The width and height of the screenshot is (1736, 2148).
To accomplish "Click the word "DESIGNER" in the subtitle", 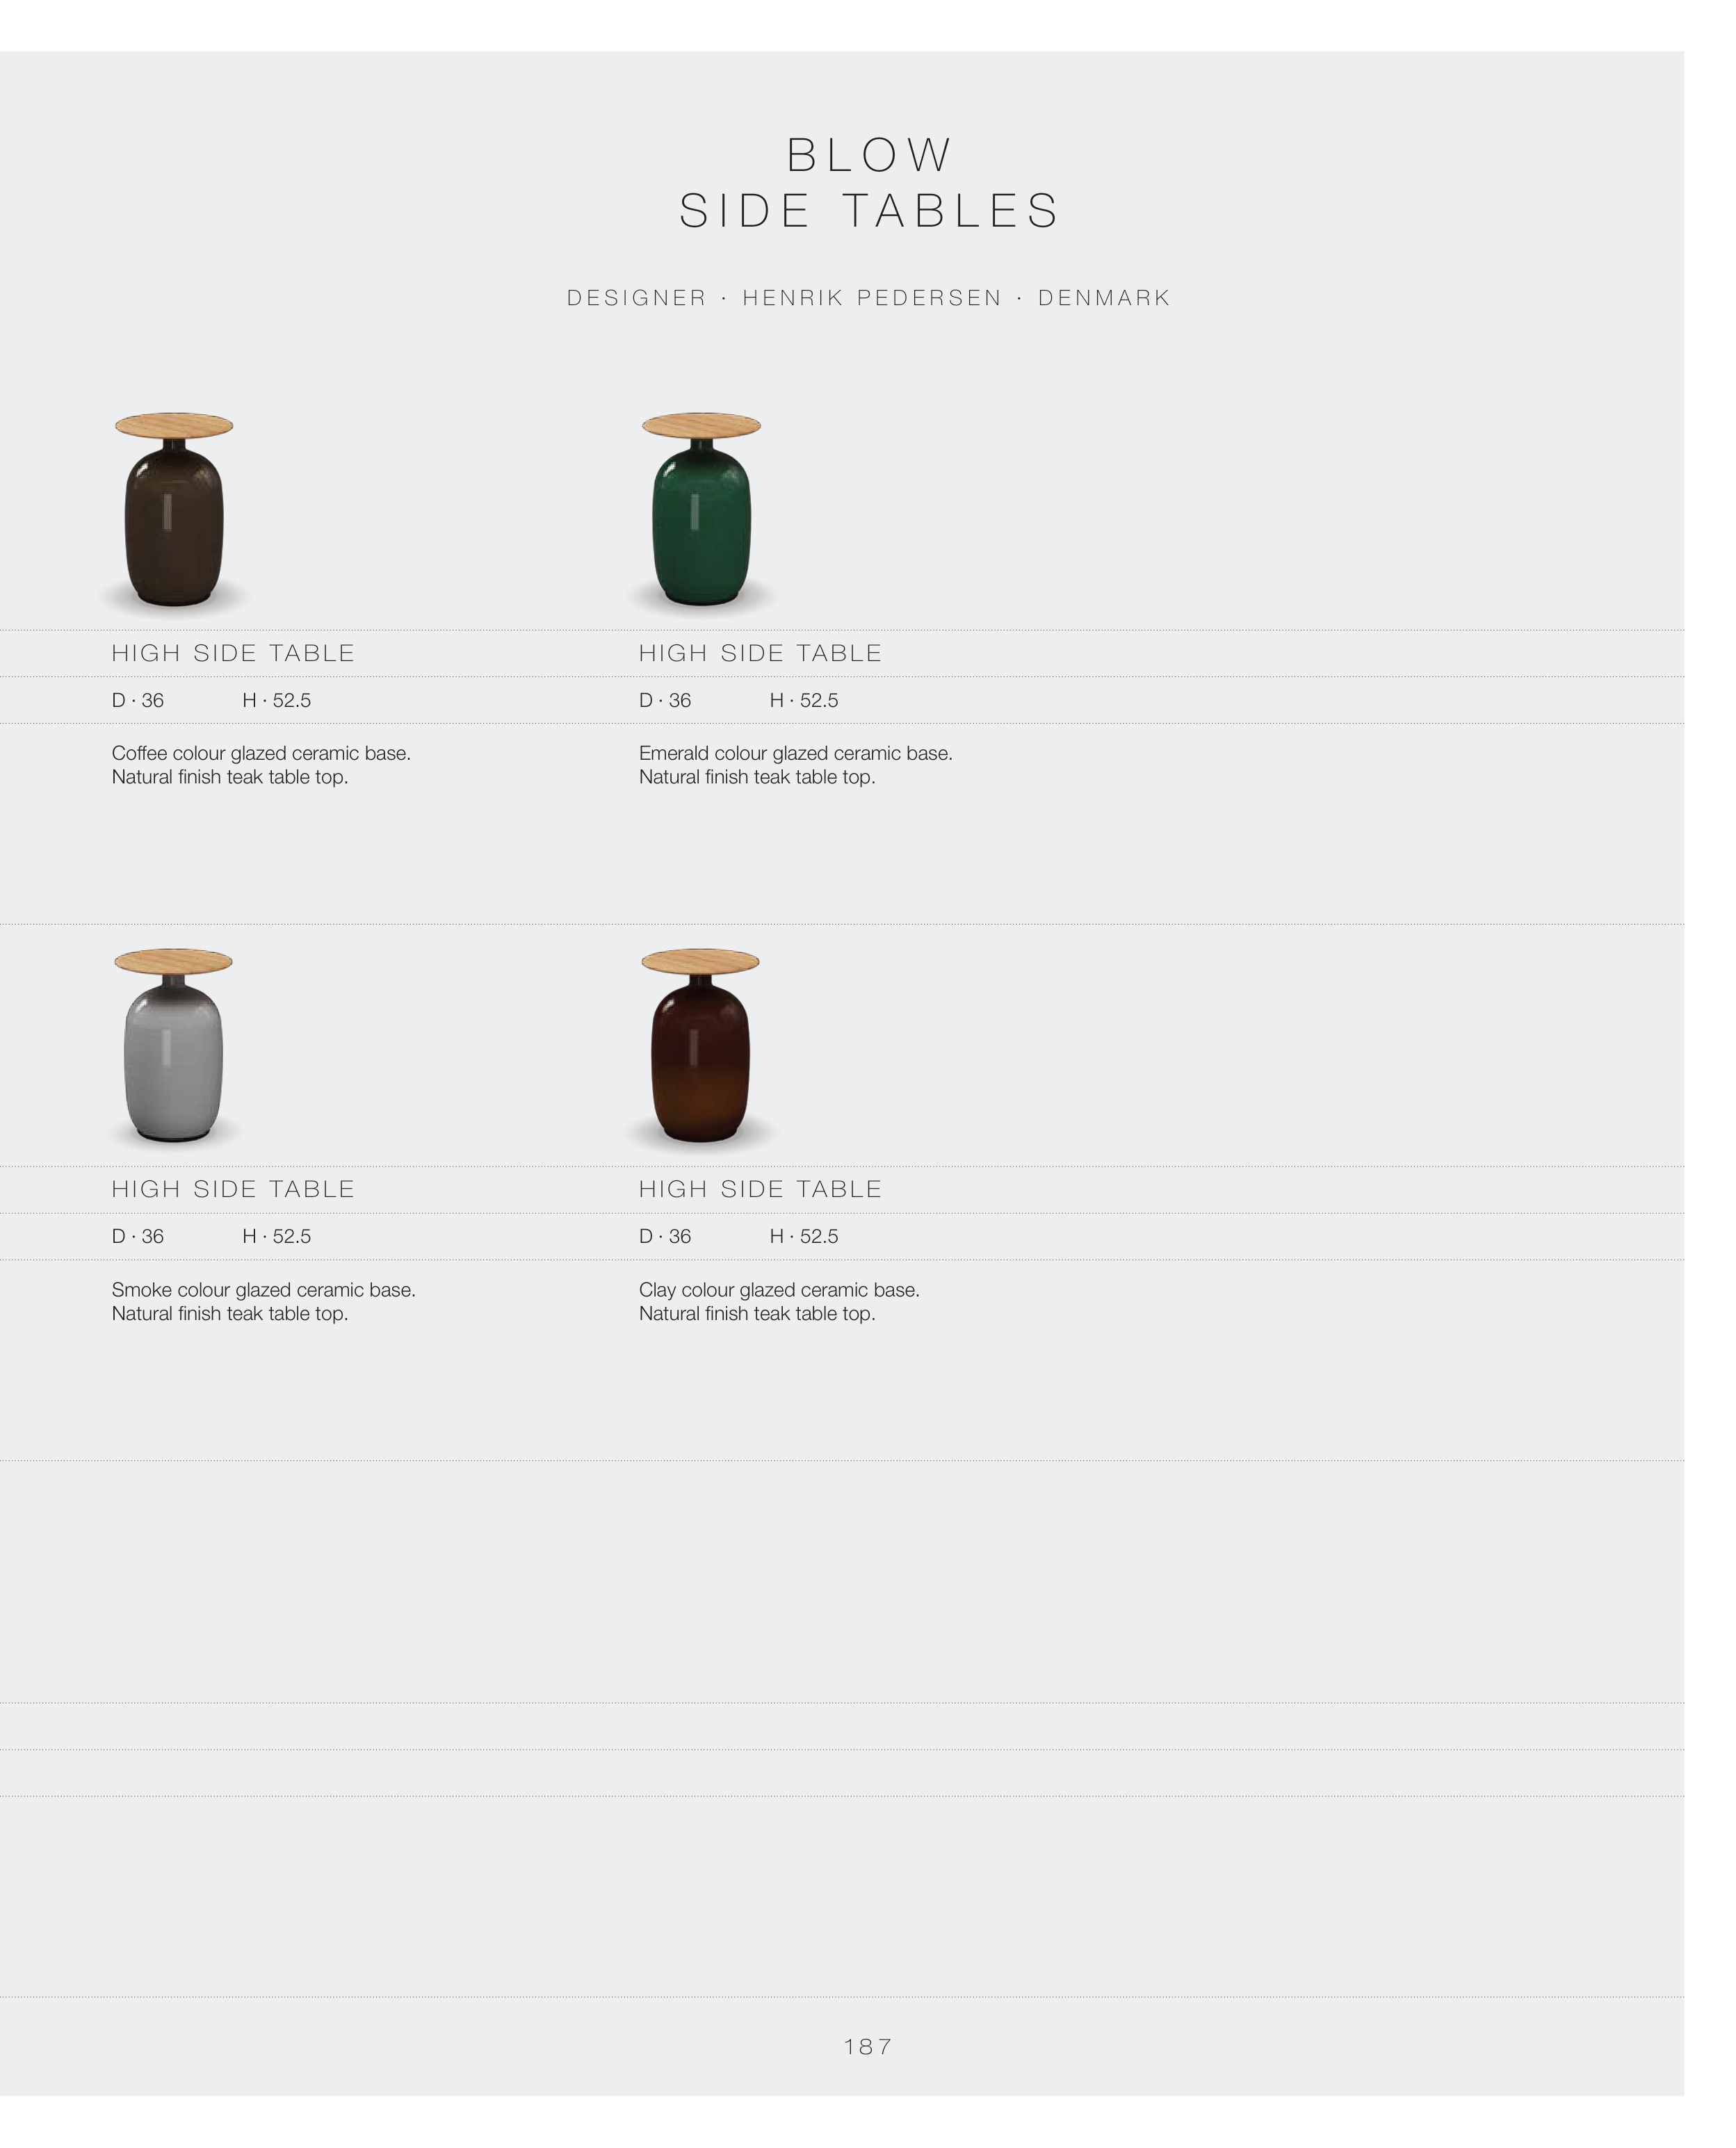I will [x=637, y=298].
